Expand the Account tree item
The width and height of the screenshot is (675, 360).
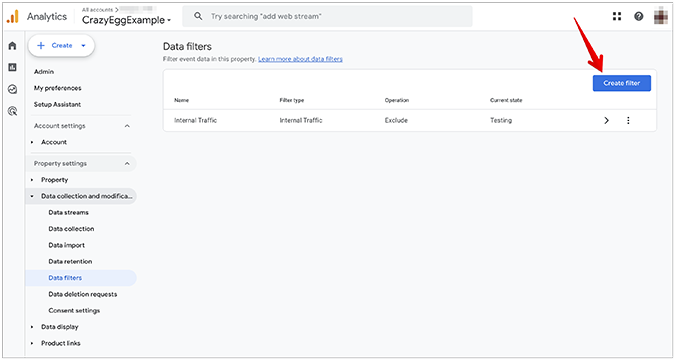[32, 142]
